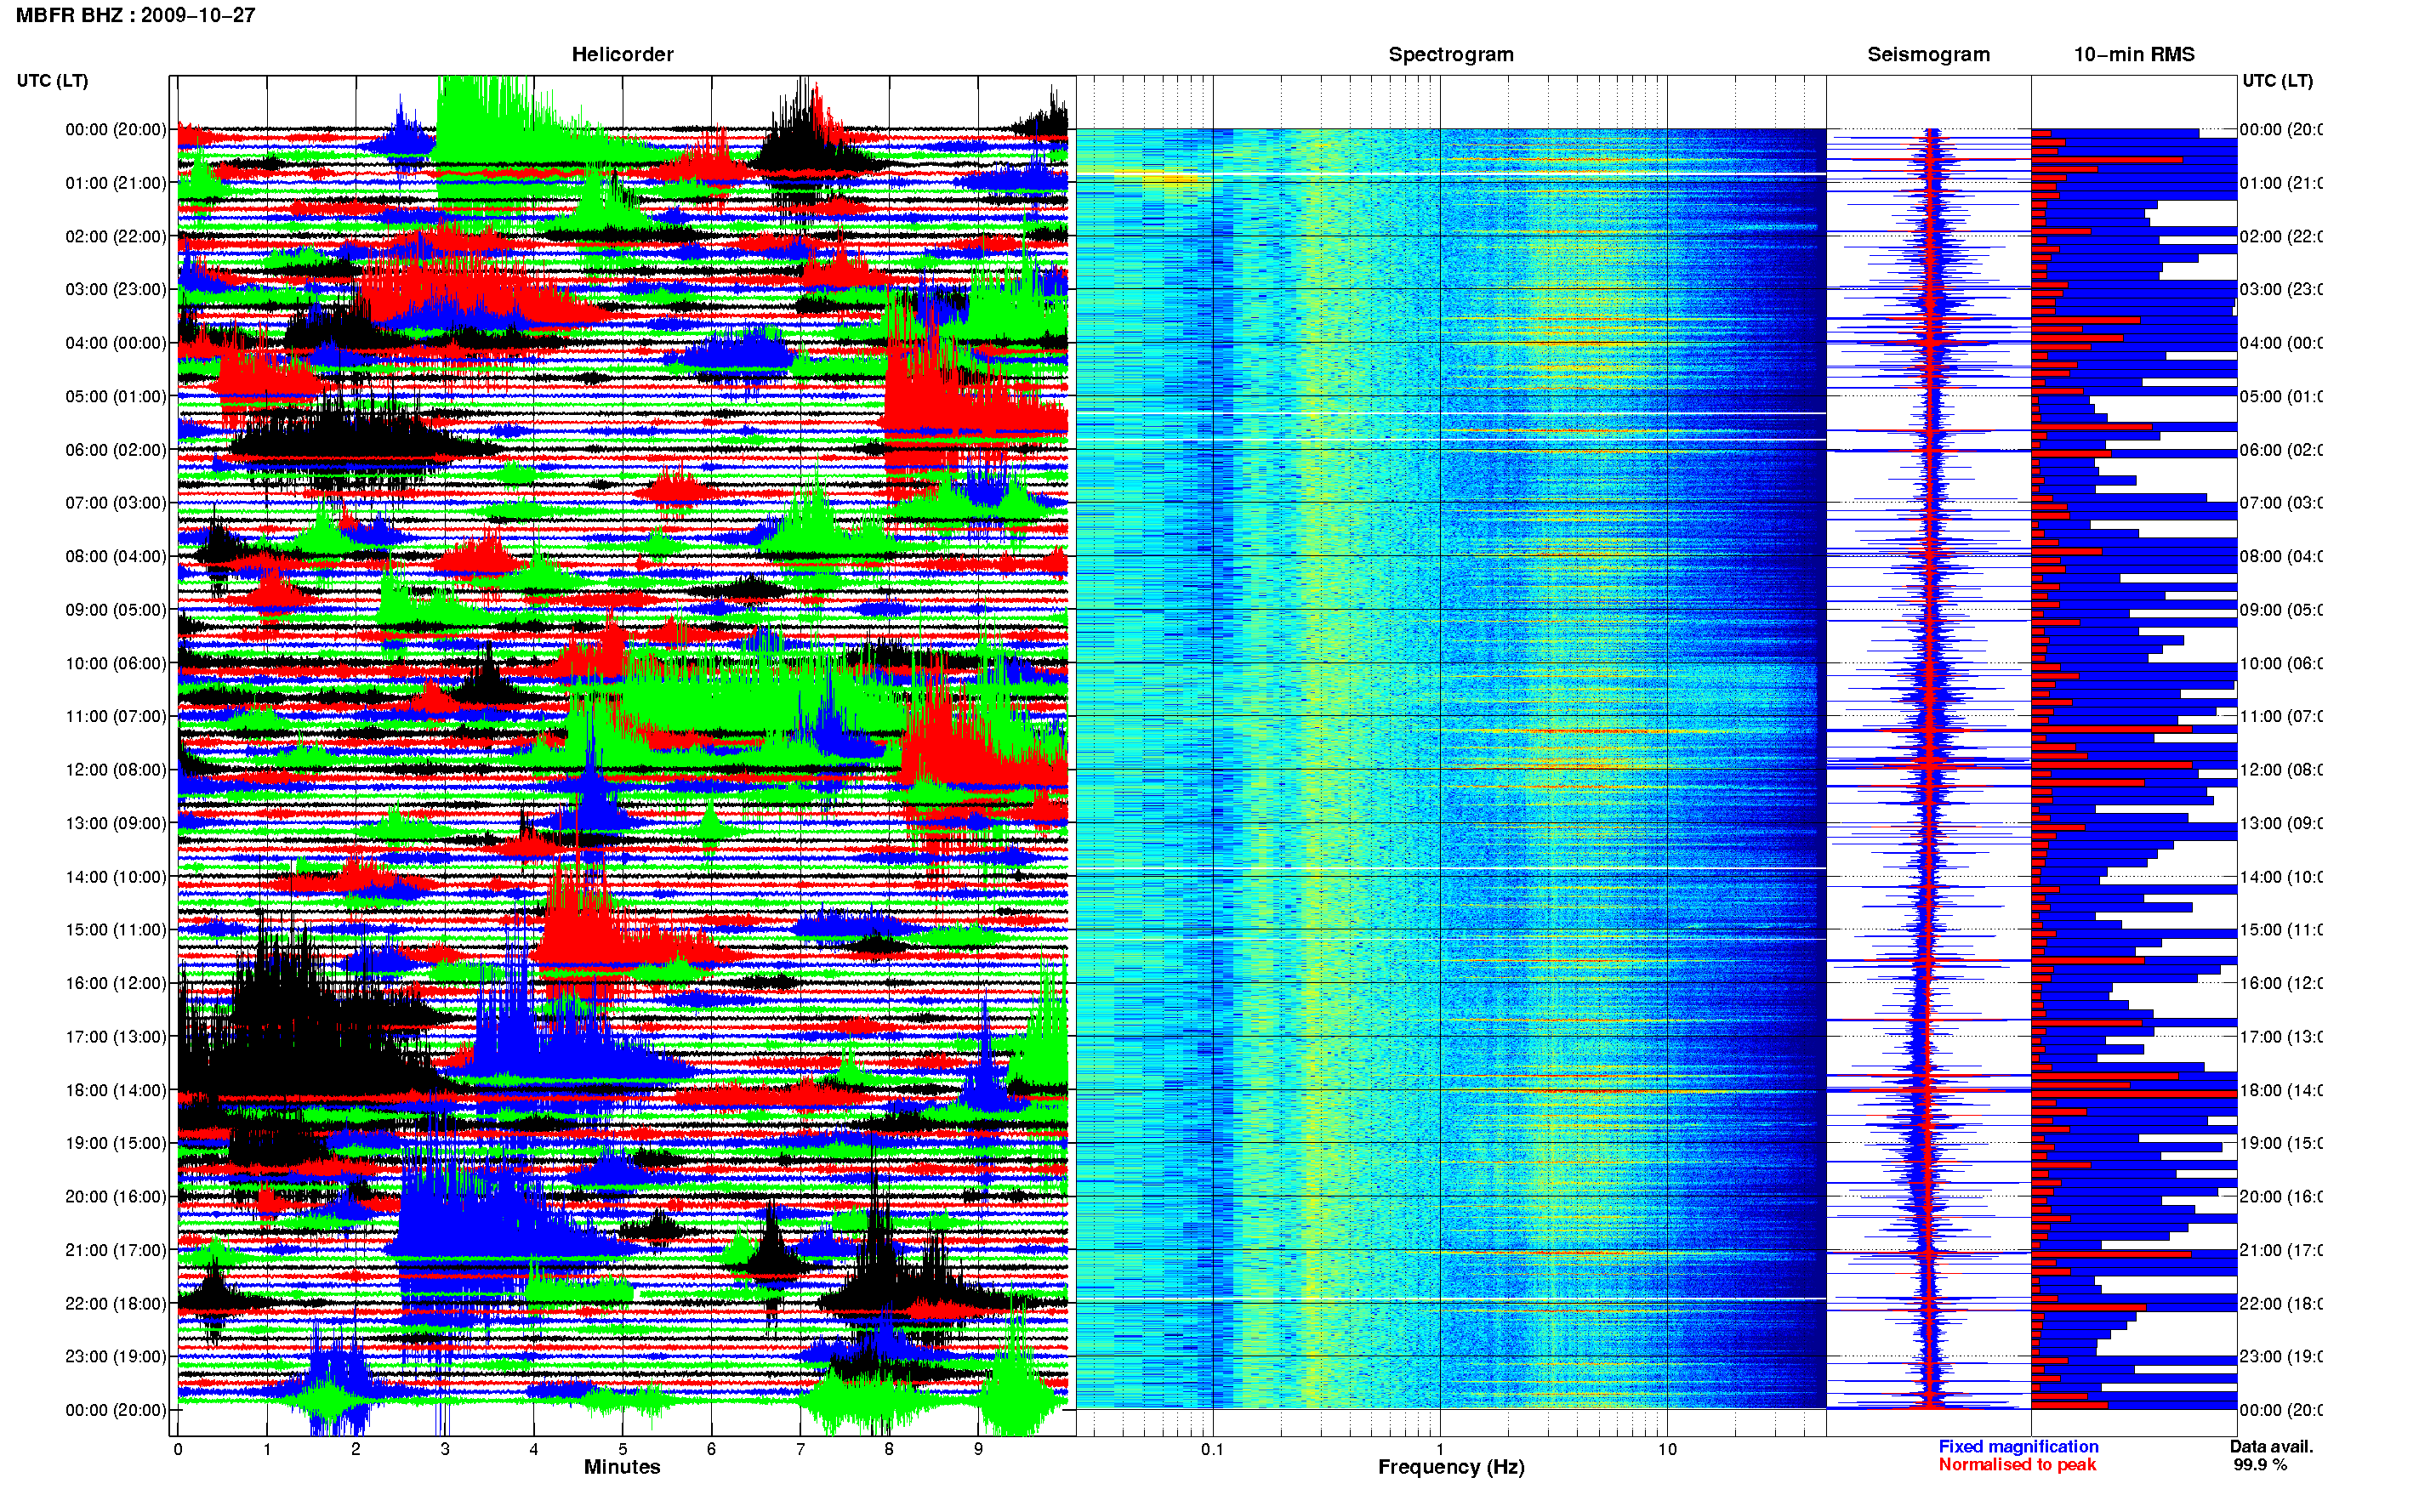Click the left 12:00 (08:00) time label

click(116, 769)
